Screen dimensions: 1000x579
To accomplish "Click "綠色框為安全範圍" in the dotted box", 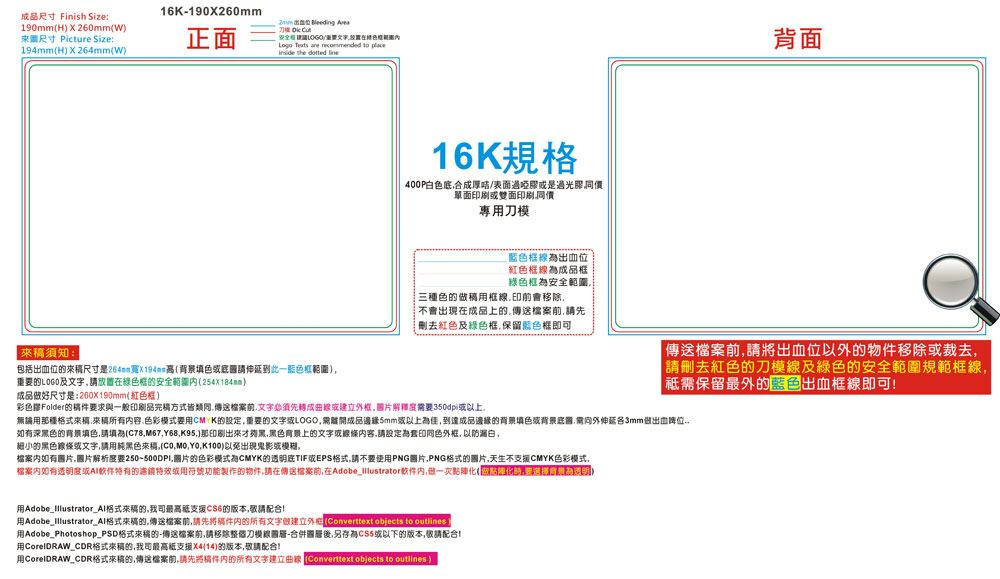I will (x=549, y=282).
